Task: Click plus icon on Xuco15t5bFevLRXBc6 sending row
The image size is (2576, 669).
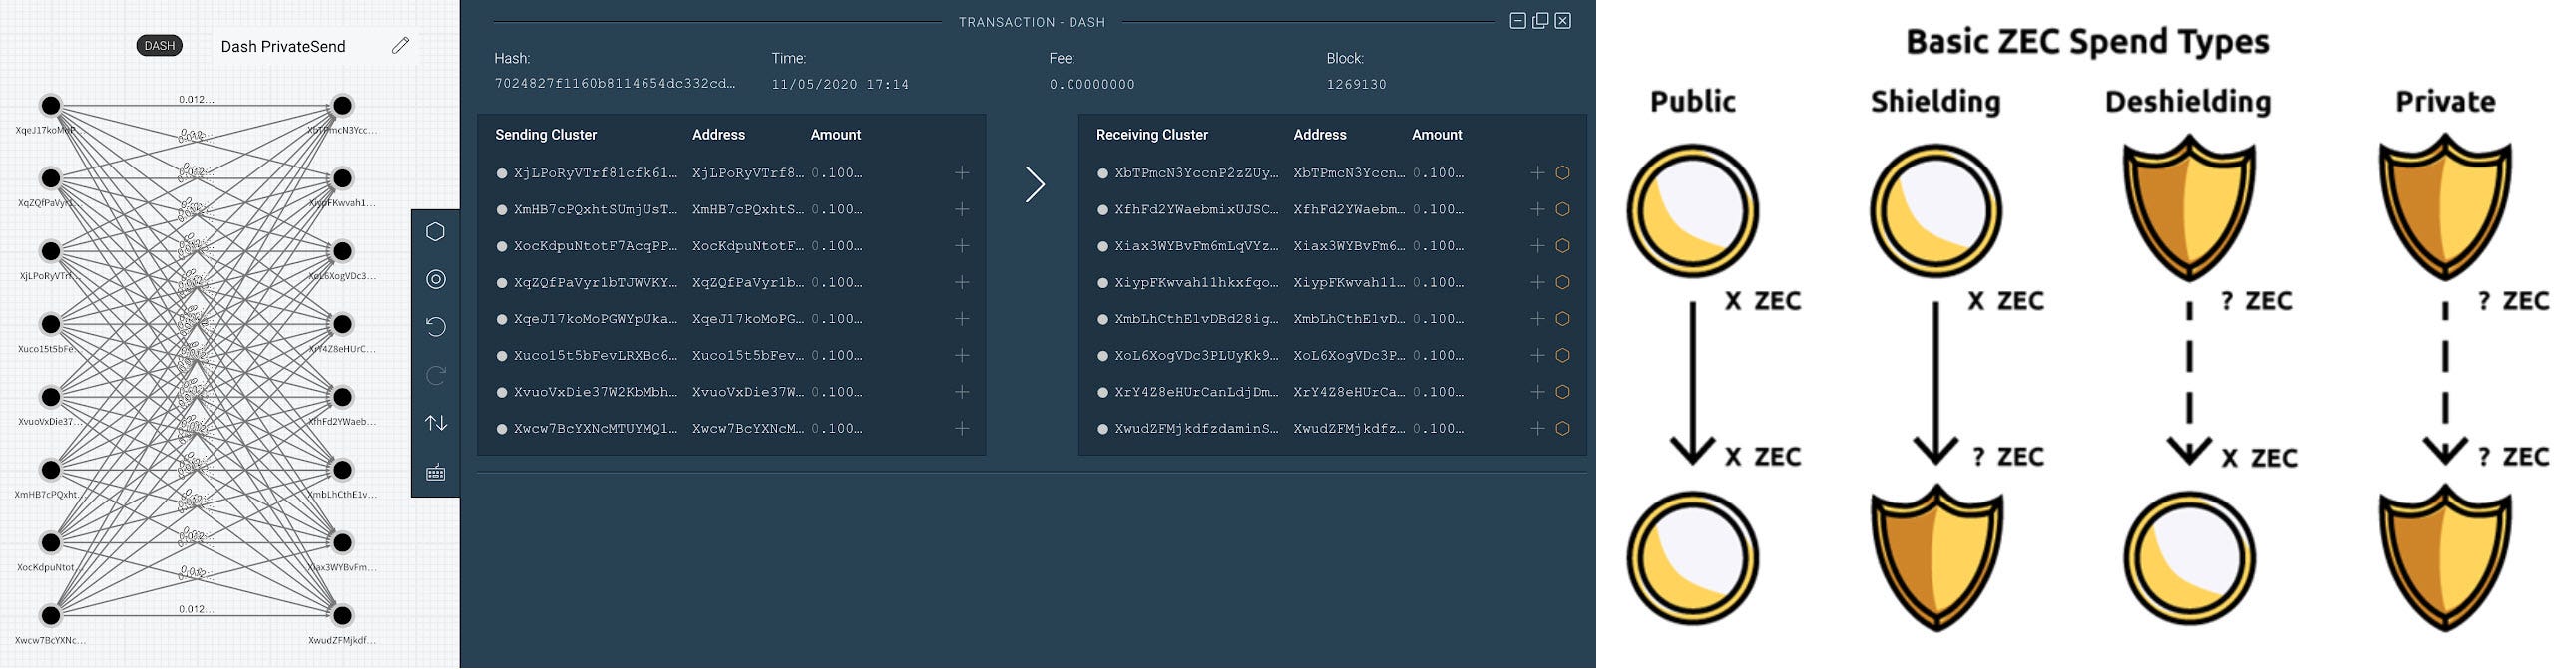Action: click(962, 355)
